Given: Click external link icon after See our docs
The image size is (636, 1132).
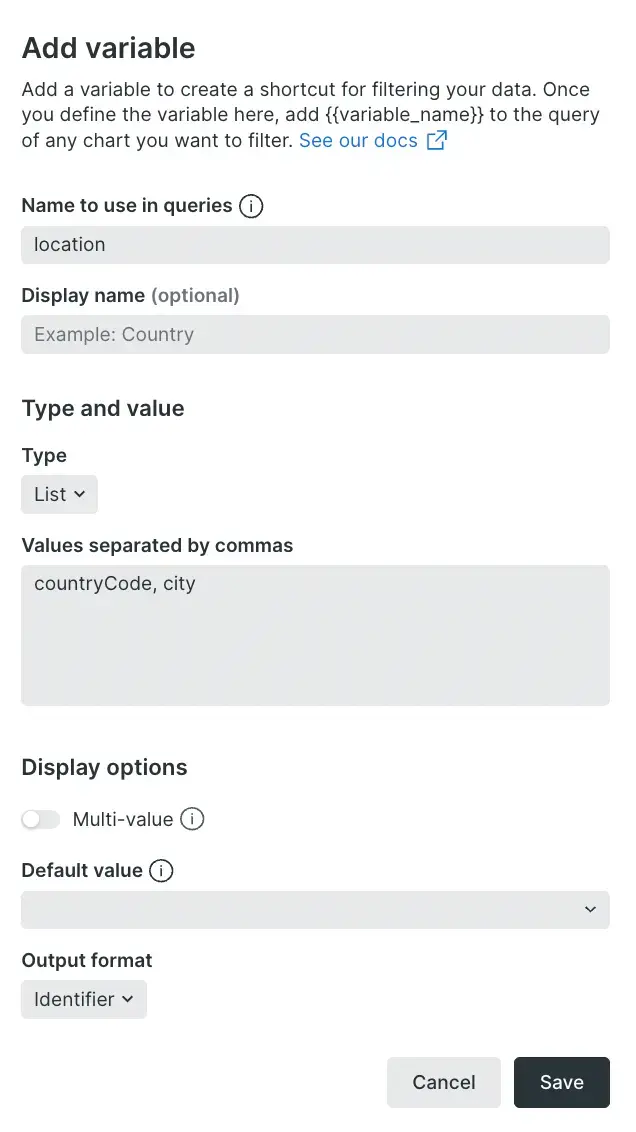Looking at the screenshot, I should coord(437,140).
